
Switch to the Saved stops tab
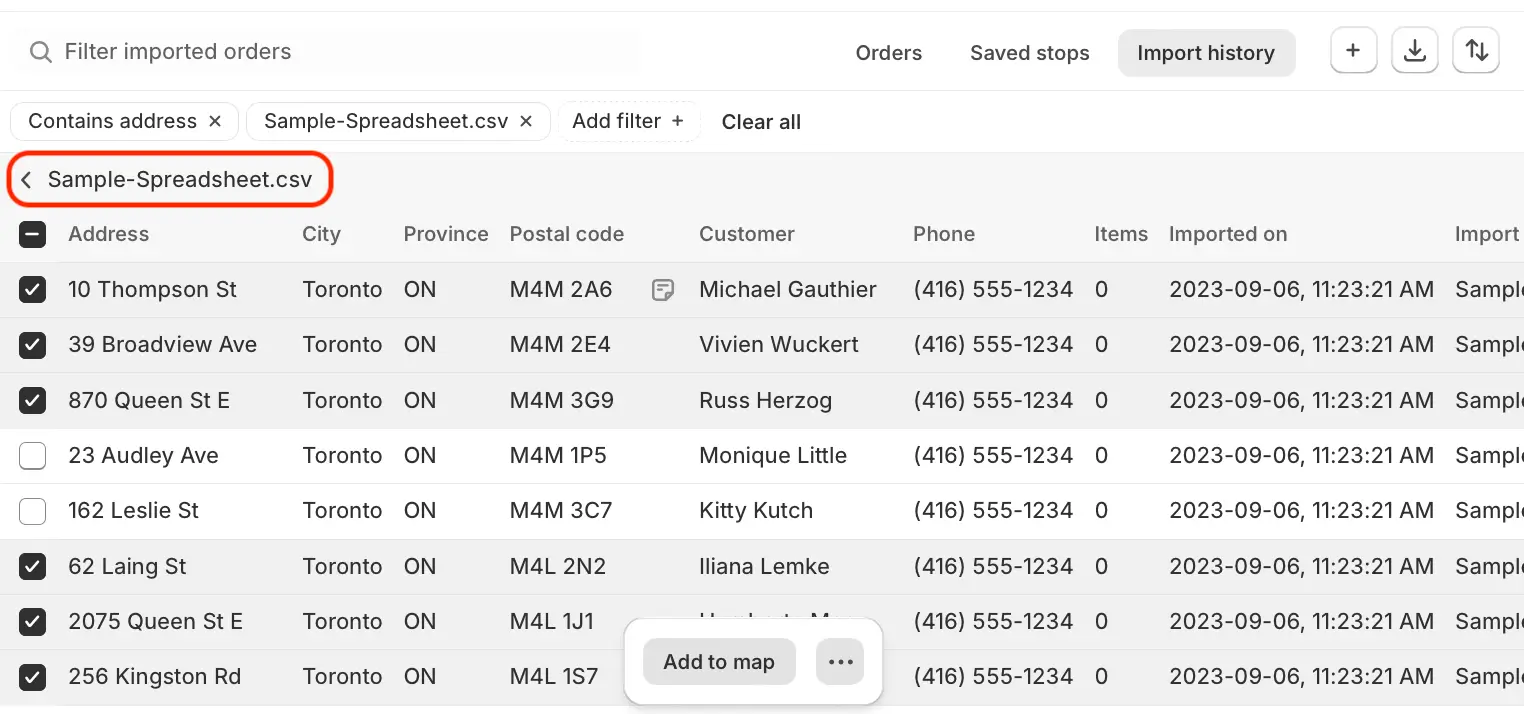pyautogui.click(x=1030, y=53)
